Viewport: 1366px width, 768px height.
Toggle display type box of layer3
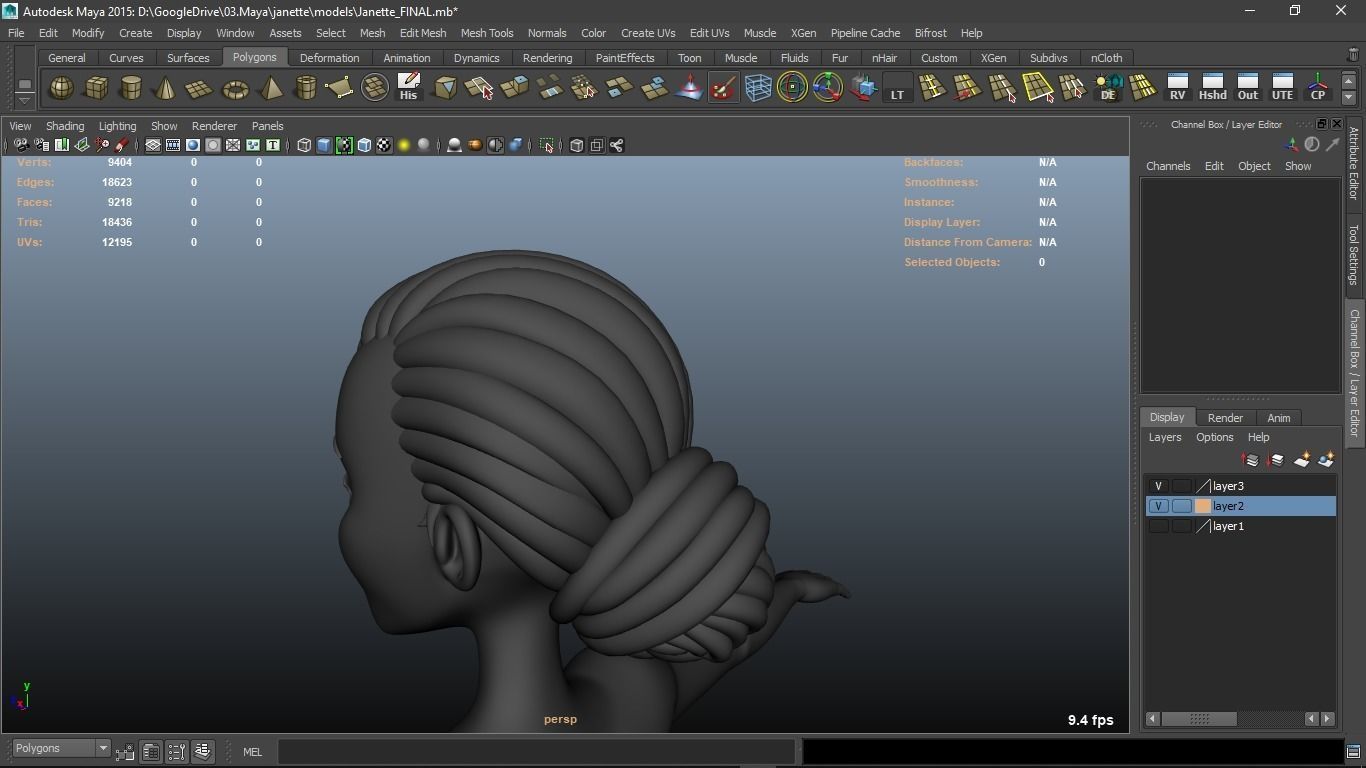coord(1181,486)
